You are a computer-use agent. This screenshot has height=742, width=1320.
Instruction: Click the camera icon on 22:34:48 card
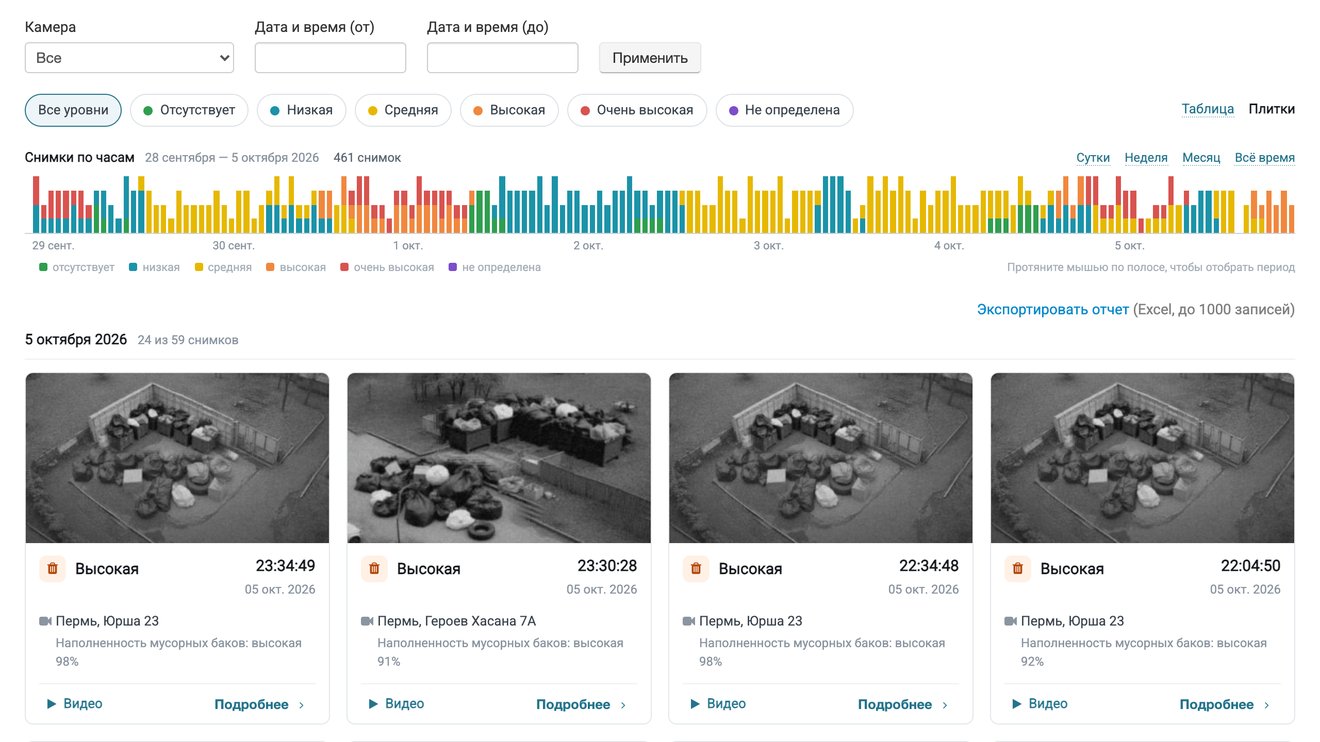coord(689,621)
